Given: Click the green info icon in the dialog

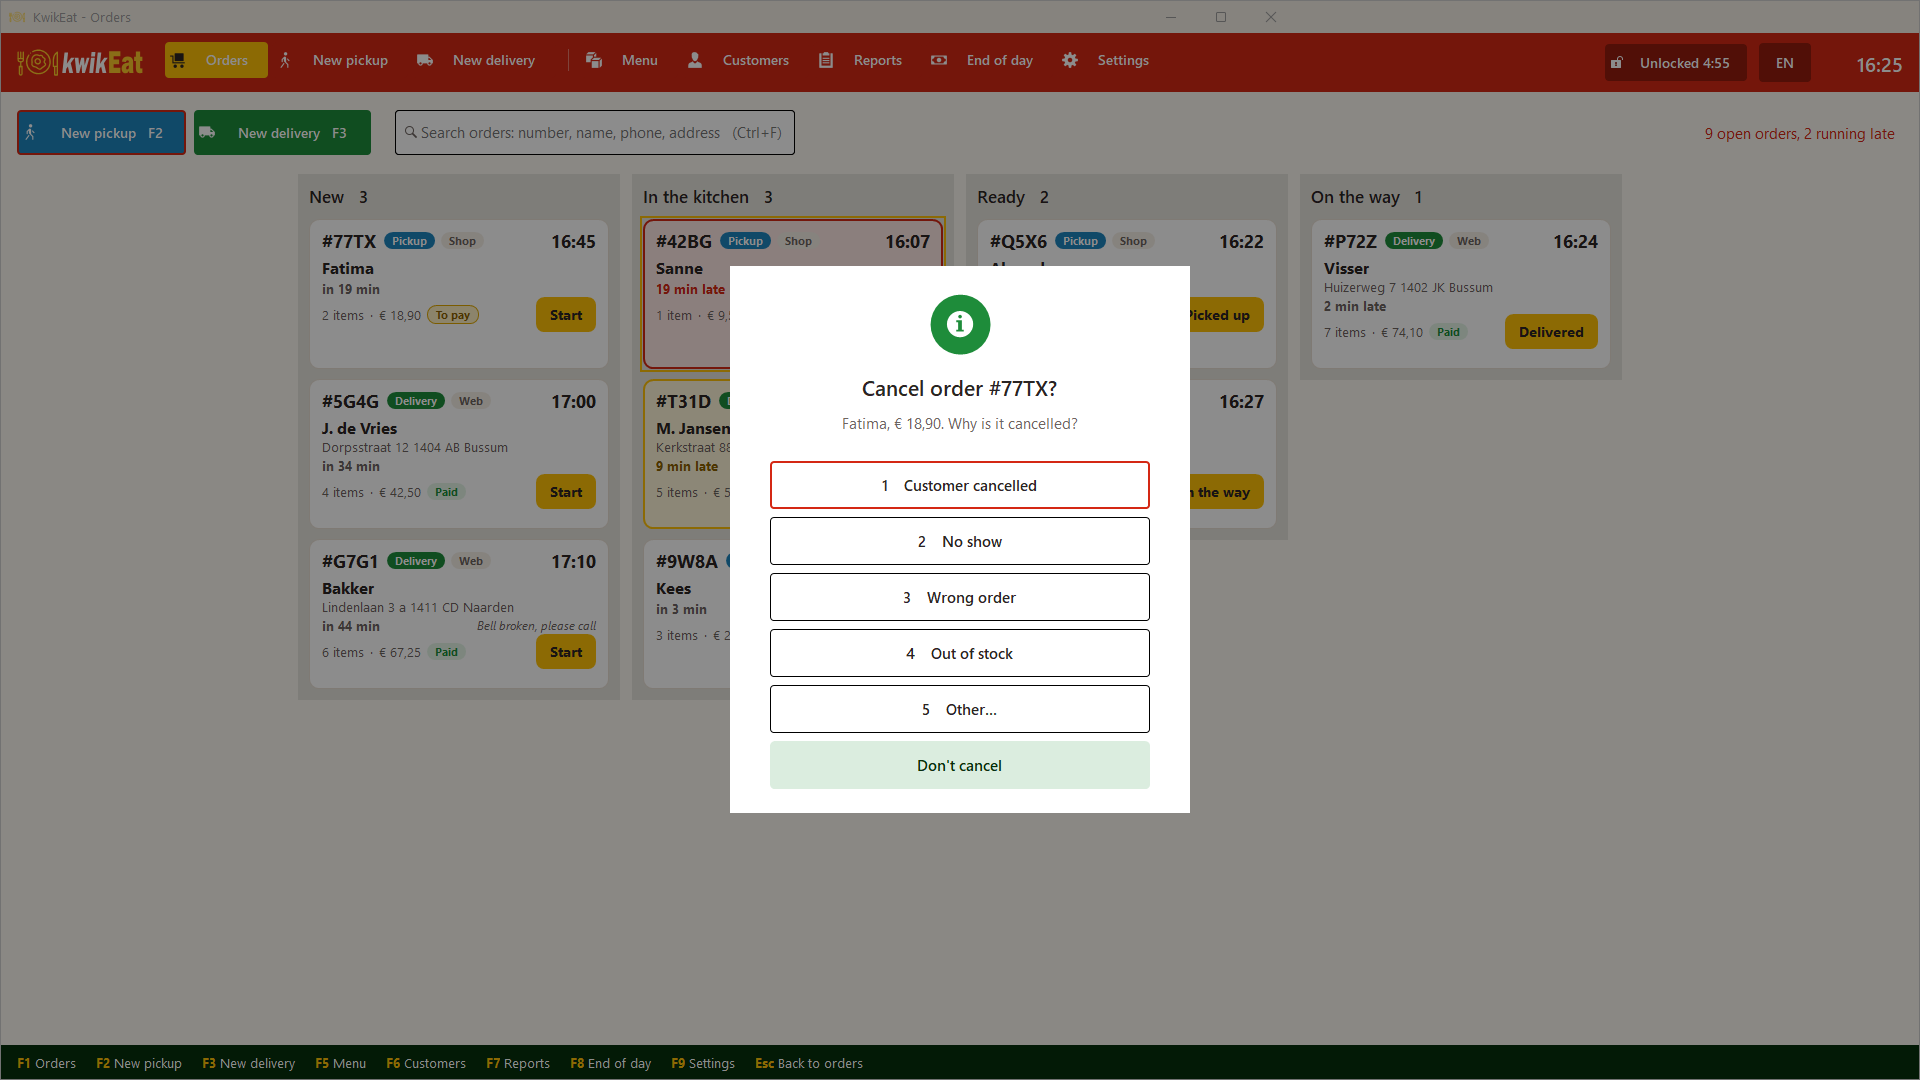Looking at the screenshot, I should 960,324.
